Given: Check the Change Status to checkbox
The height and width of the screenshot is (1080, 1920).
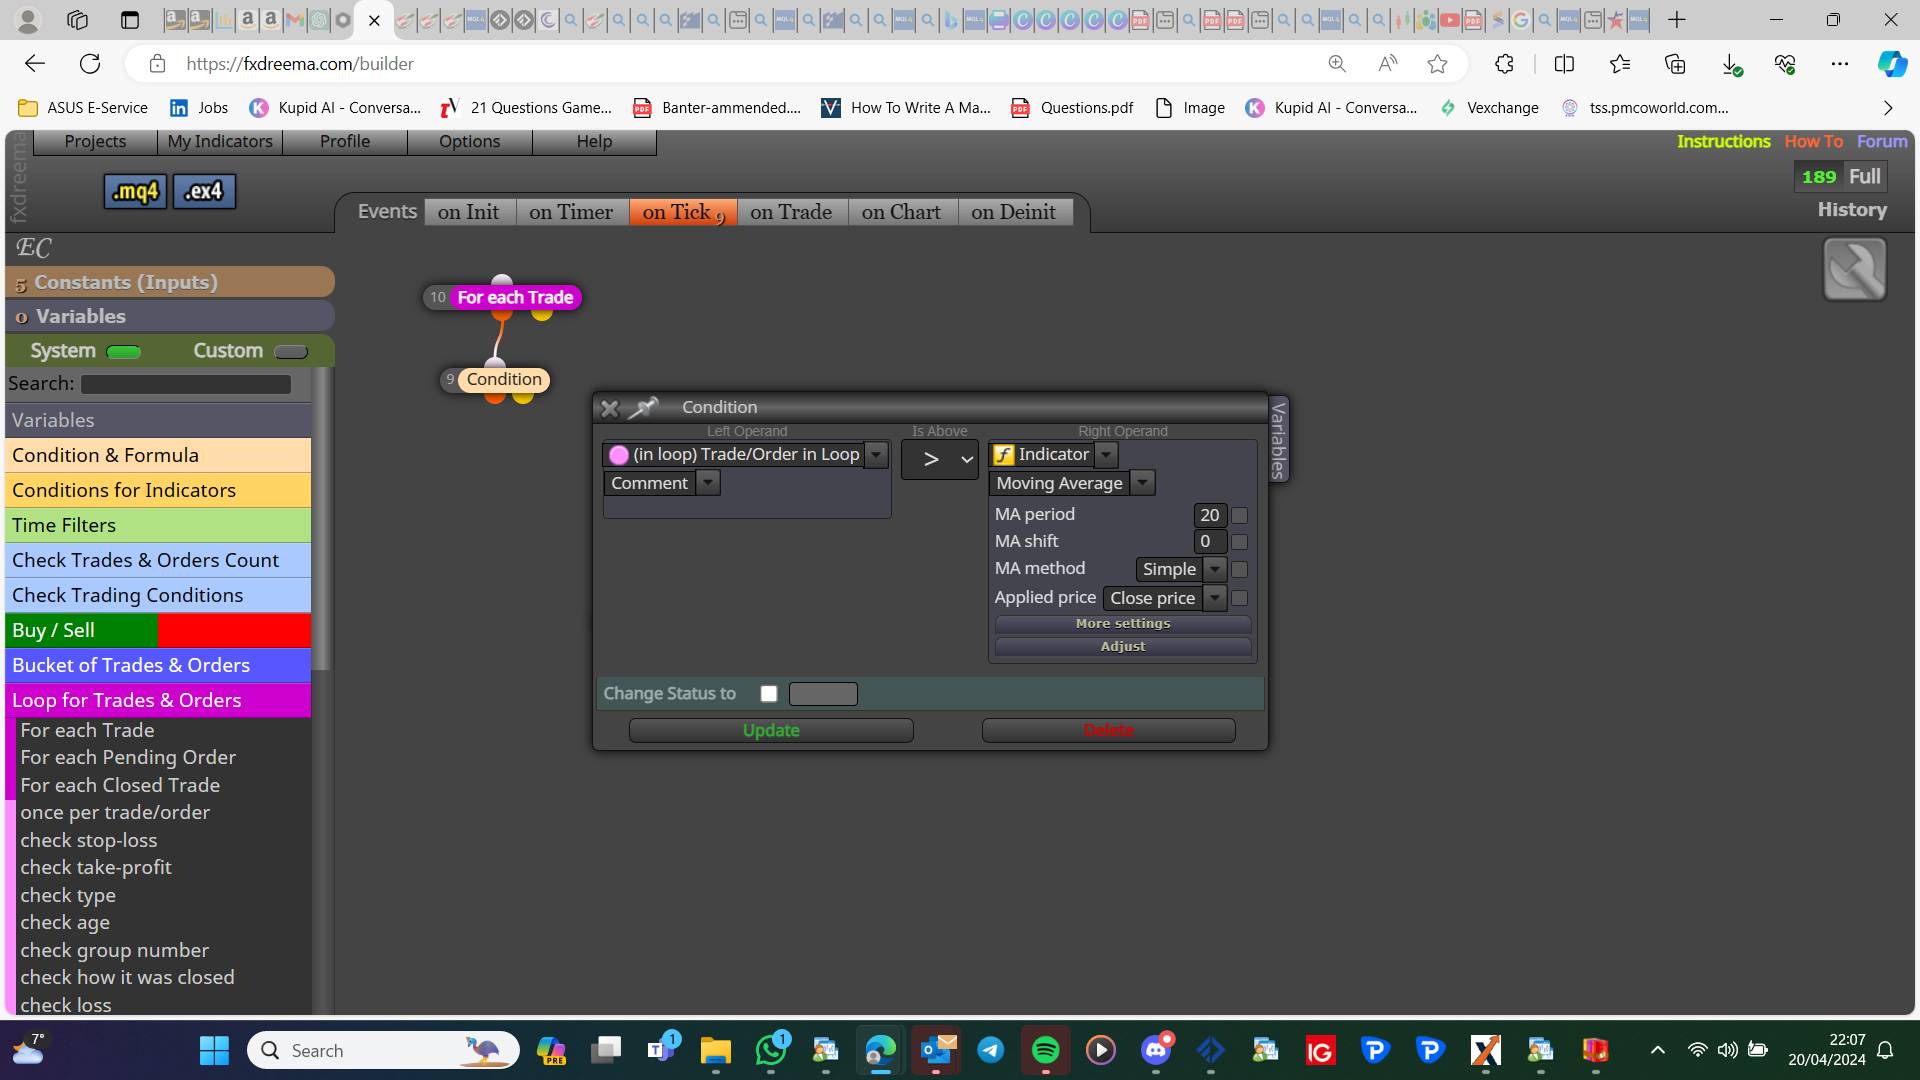Looking at the screenshot, I should (768, 694).
